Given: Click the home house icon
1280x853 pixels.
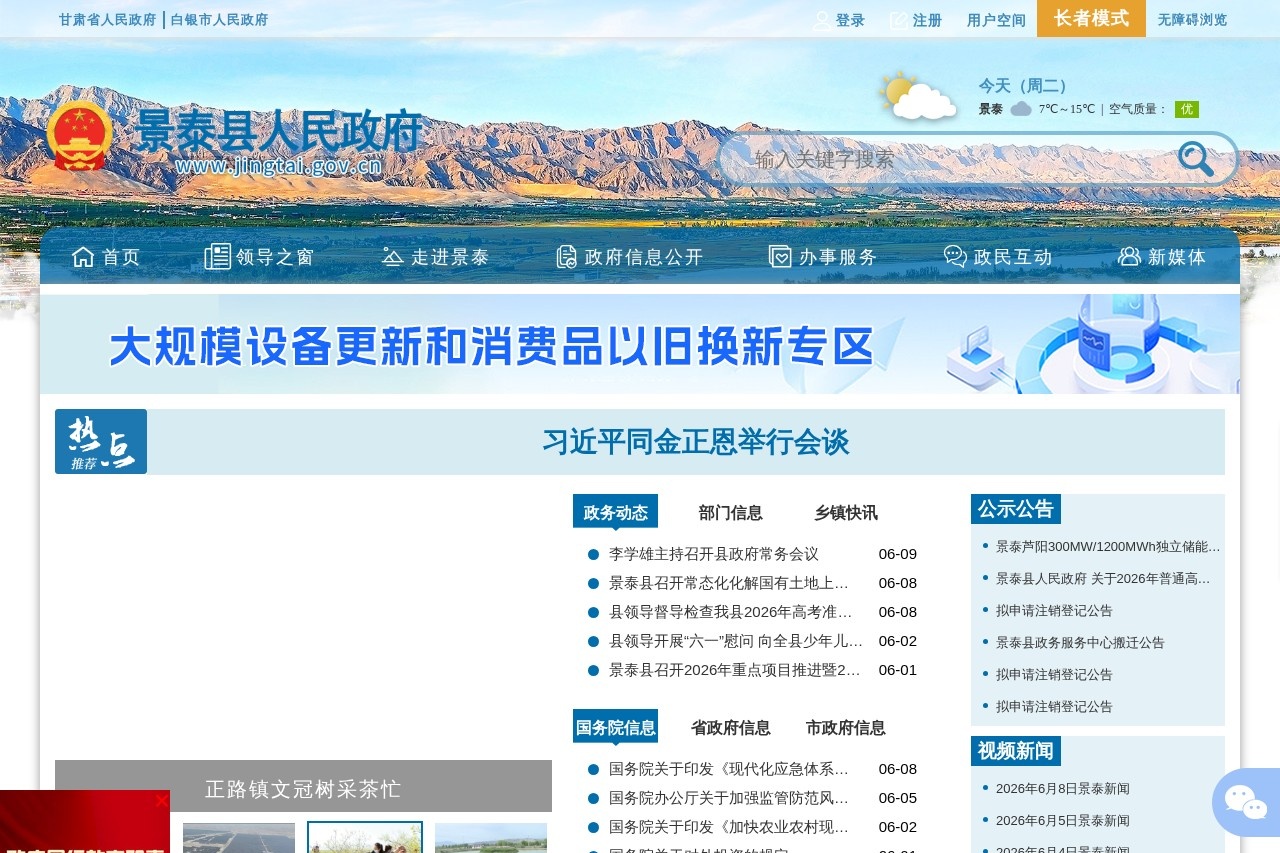Looking at the screenshot, I should (83, 257).
